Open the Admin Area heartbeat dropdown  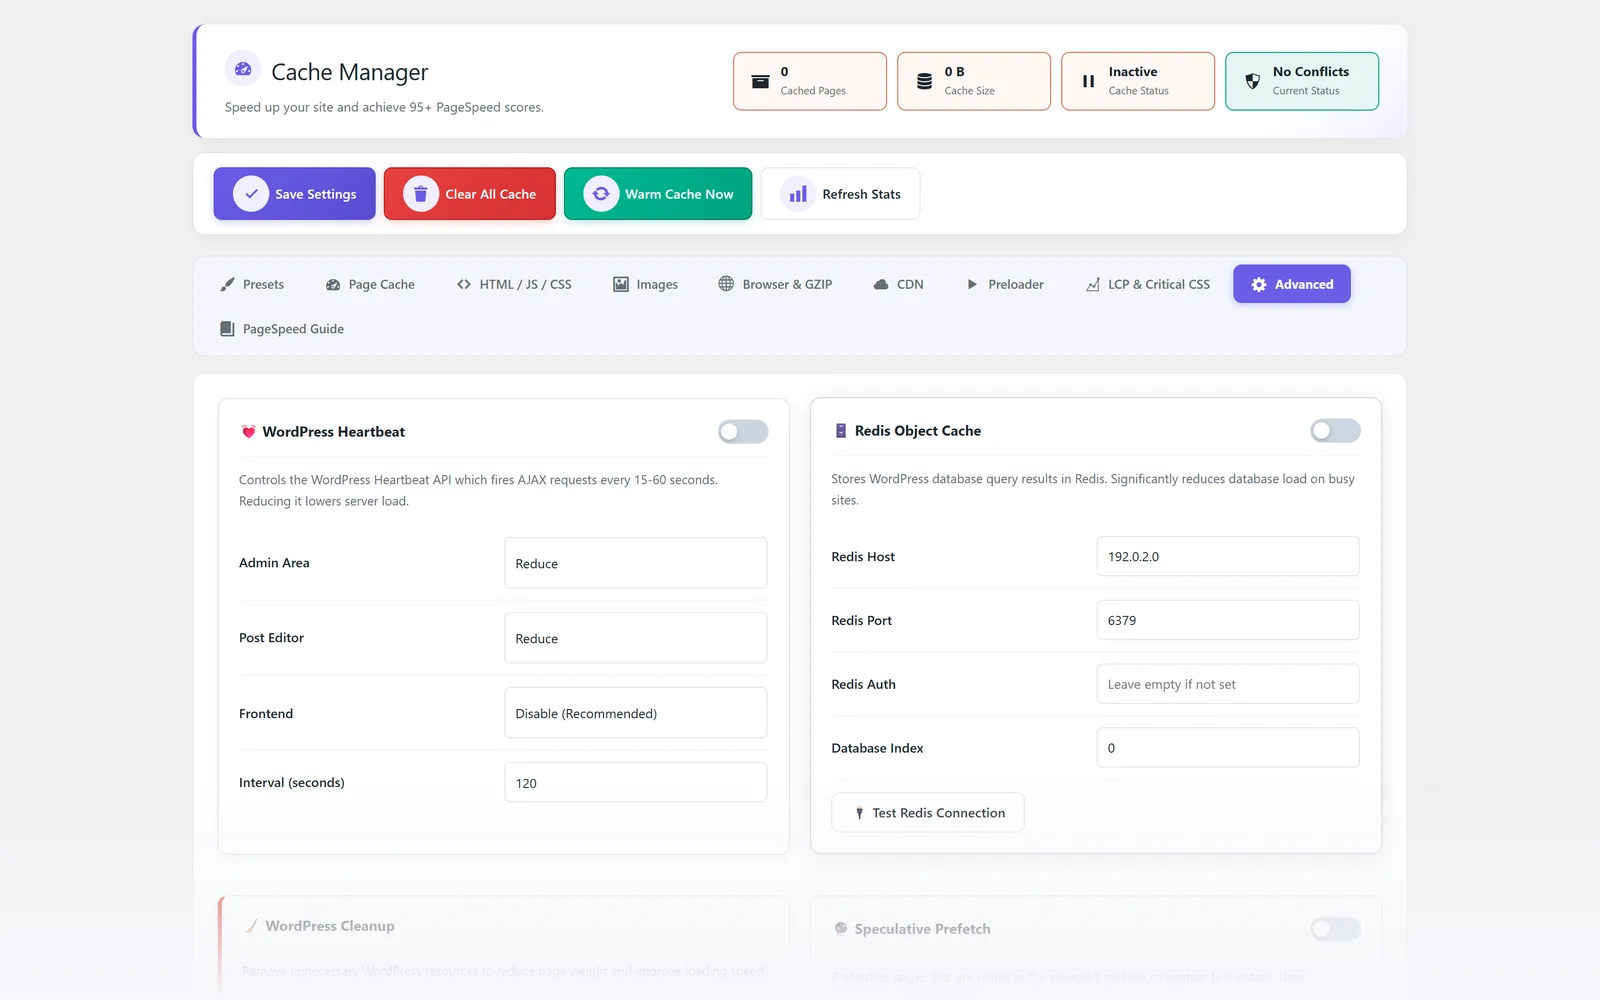point(636,563)
